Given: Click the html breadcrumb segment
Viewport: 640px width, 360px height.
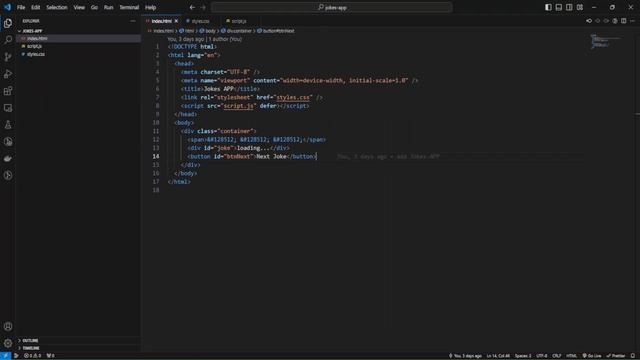Looking at the screenshot, I should click(x=187, y=31).
